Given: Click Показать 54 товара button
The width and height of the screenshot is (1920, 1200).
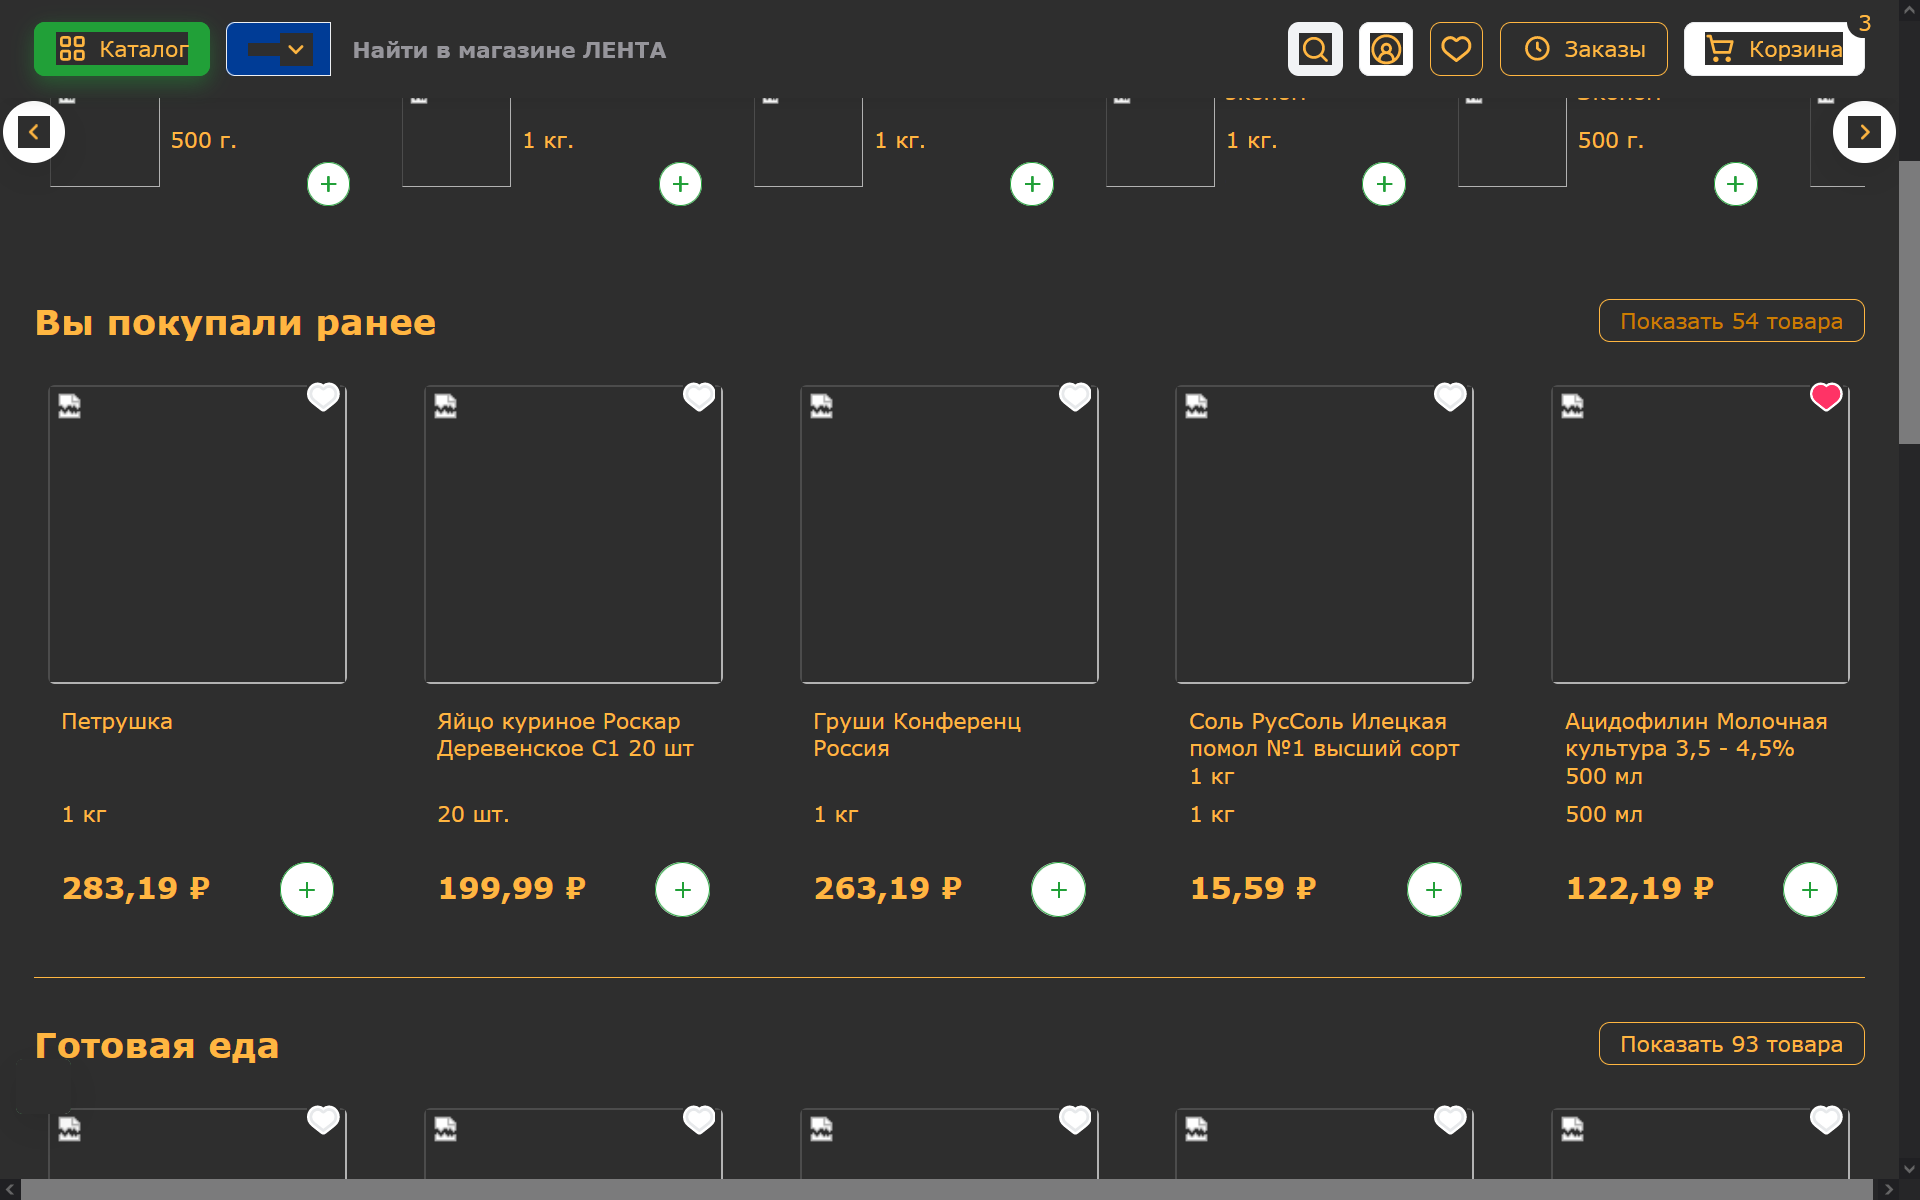Looking at the screenshot, I should click(x=1731, y=321).
